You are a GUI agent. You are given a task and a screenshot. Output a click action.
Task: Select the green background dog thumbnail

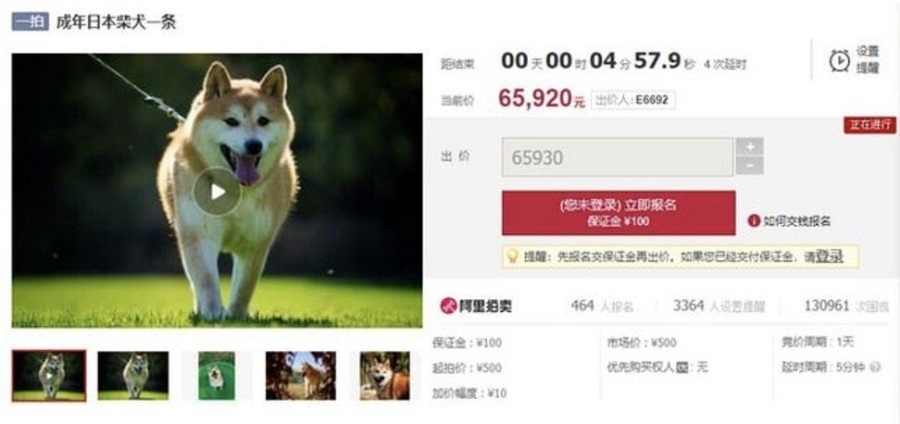click(x=216, y=376)
